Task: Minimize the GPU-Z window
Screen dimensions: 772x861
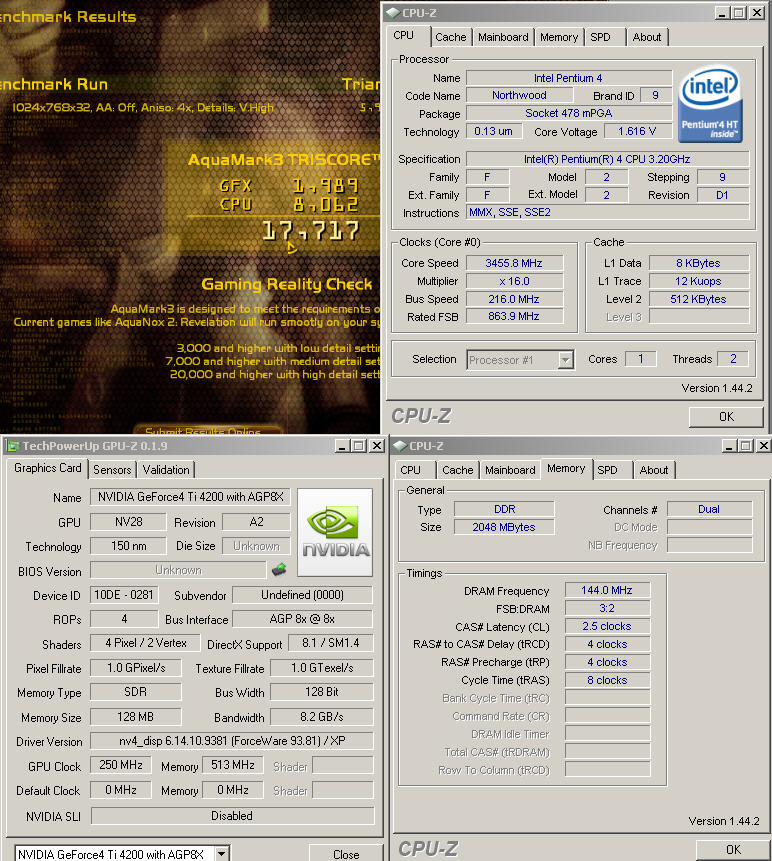Action: click(342, 446)
